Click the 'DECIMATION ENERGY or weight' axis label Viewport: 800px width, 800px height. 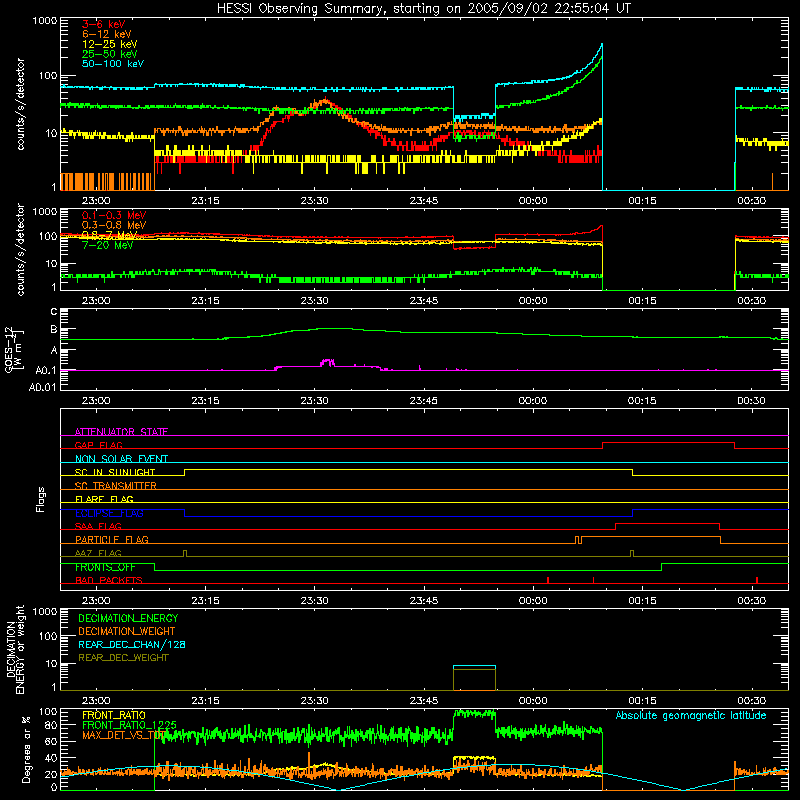[x=15, y=650]
